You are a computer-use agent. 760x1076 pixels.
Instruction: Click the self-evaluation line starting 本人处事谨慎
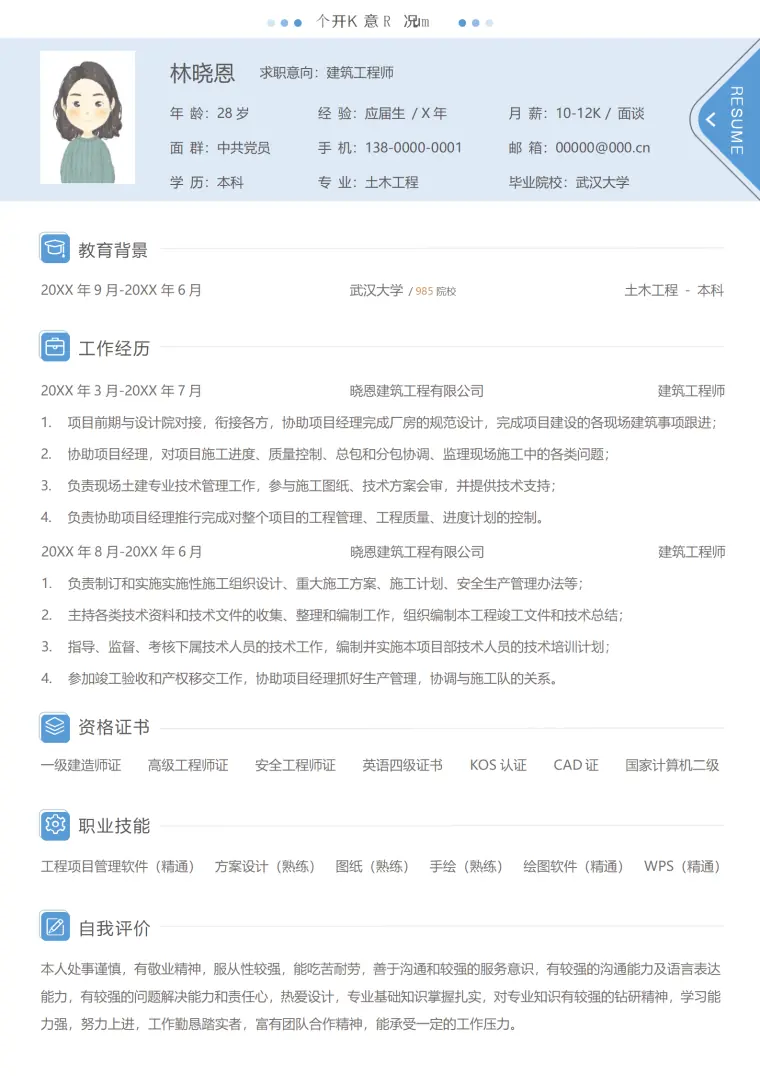pyautogui.click(x=381, y=969)
